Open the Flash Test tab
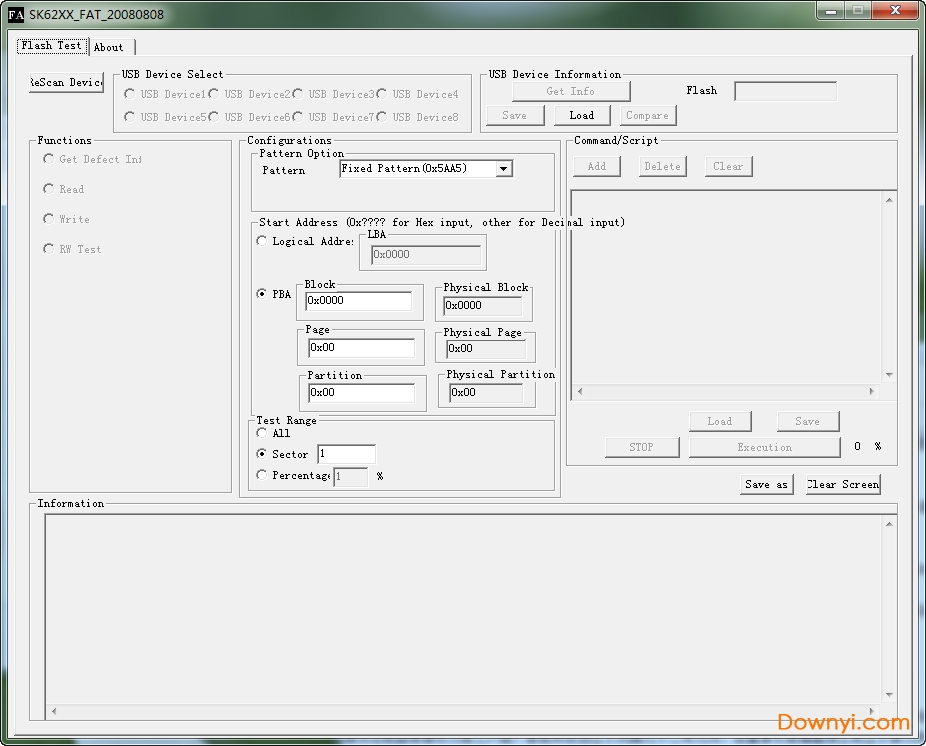Viewport: 926px width, 746px height. click(51, 46)
